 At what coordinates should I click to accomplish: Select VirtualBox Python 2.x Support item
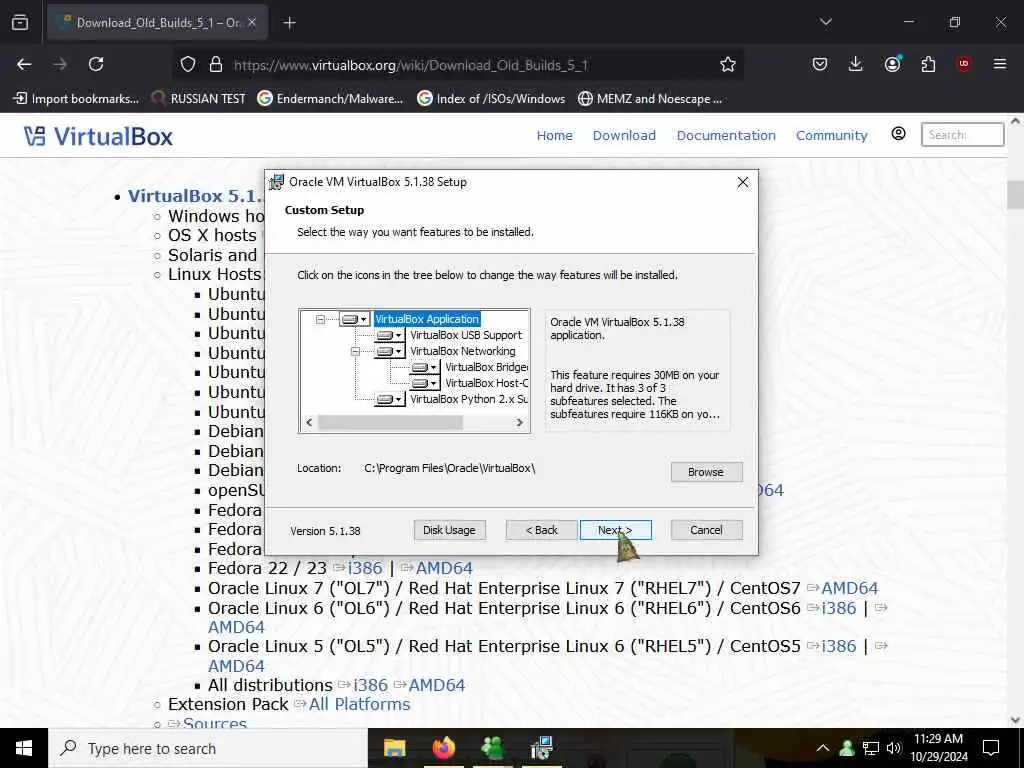[x=469, y=399]
